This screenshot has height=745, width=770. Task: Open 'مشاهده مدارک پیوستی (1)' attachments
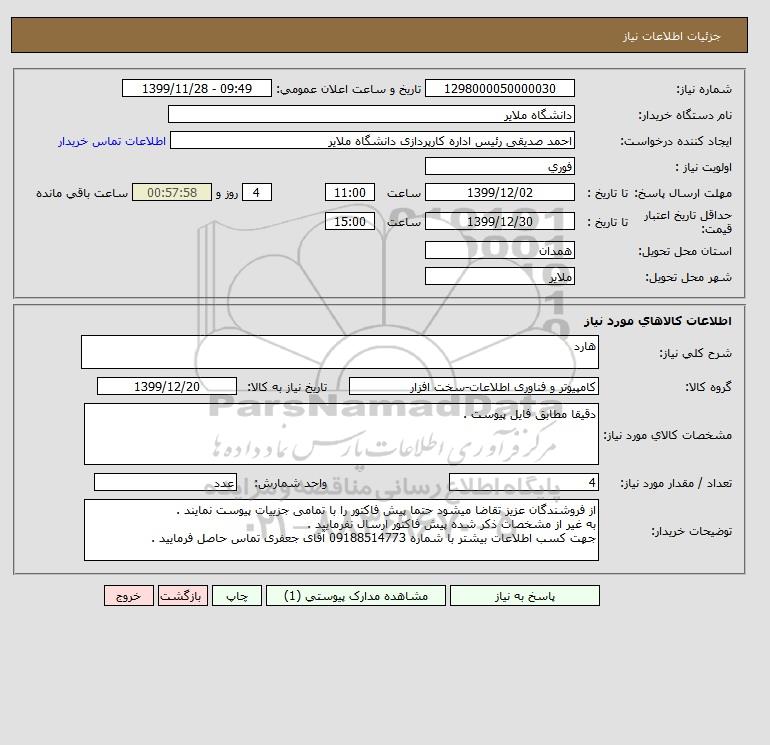click(356, 596)
